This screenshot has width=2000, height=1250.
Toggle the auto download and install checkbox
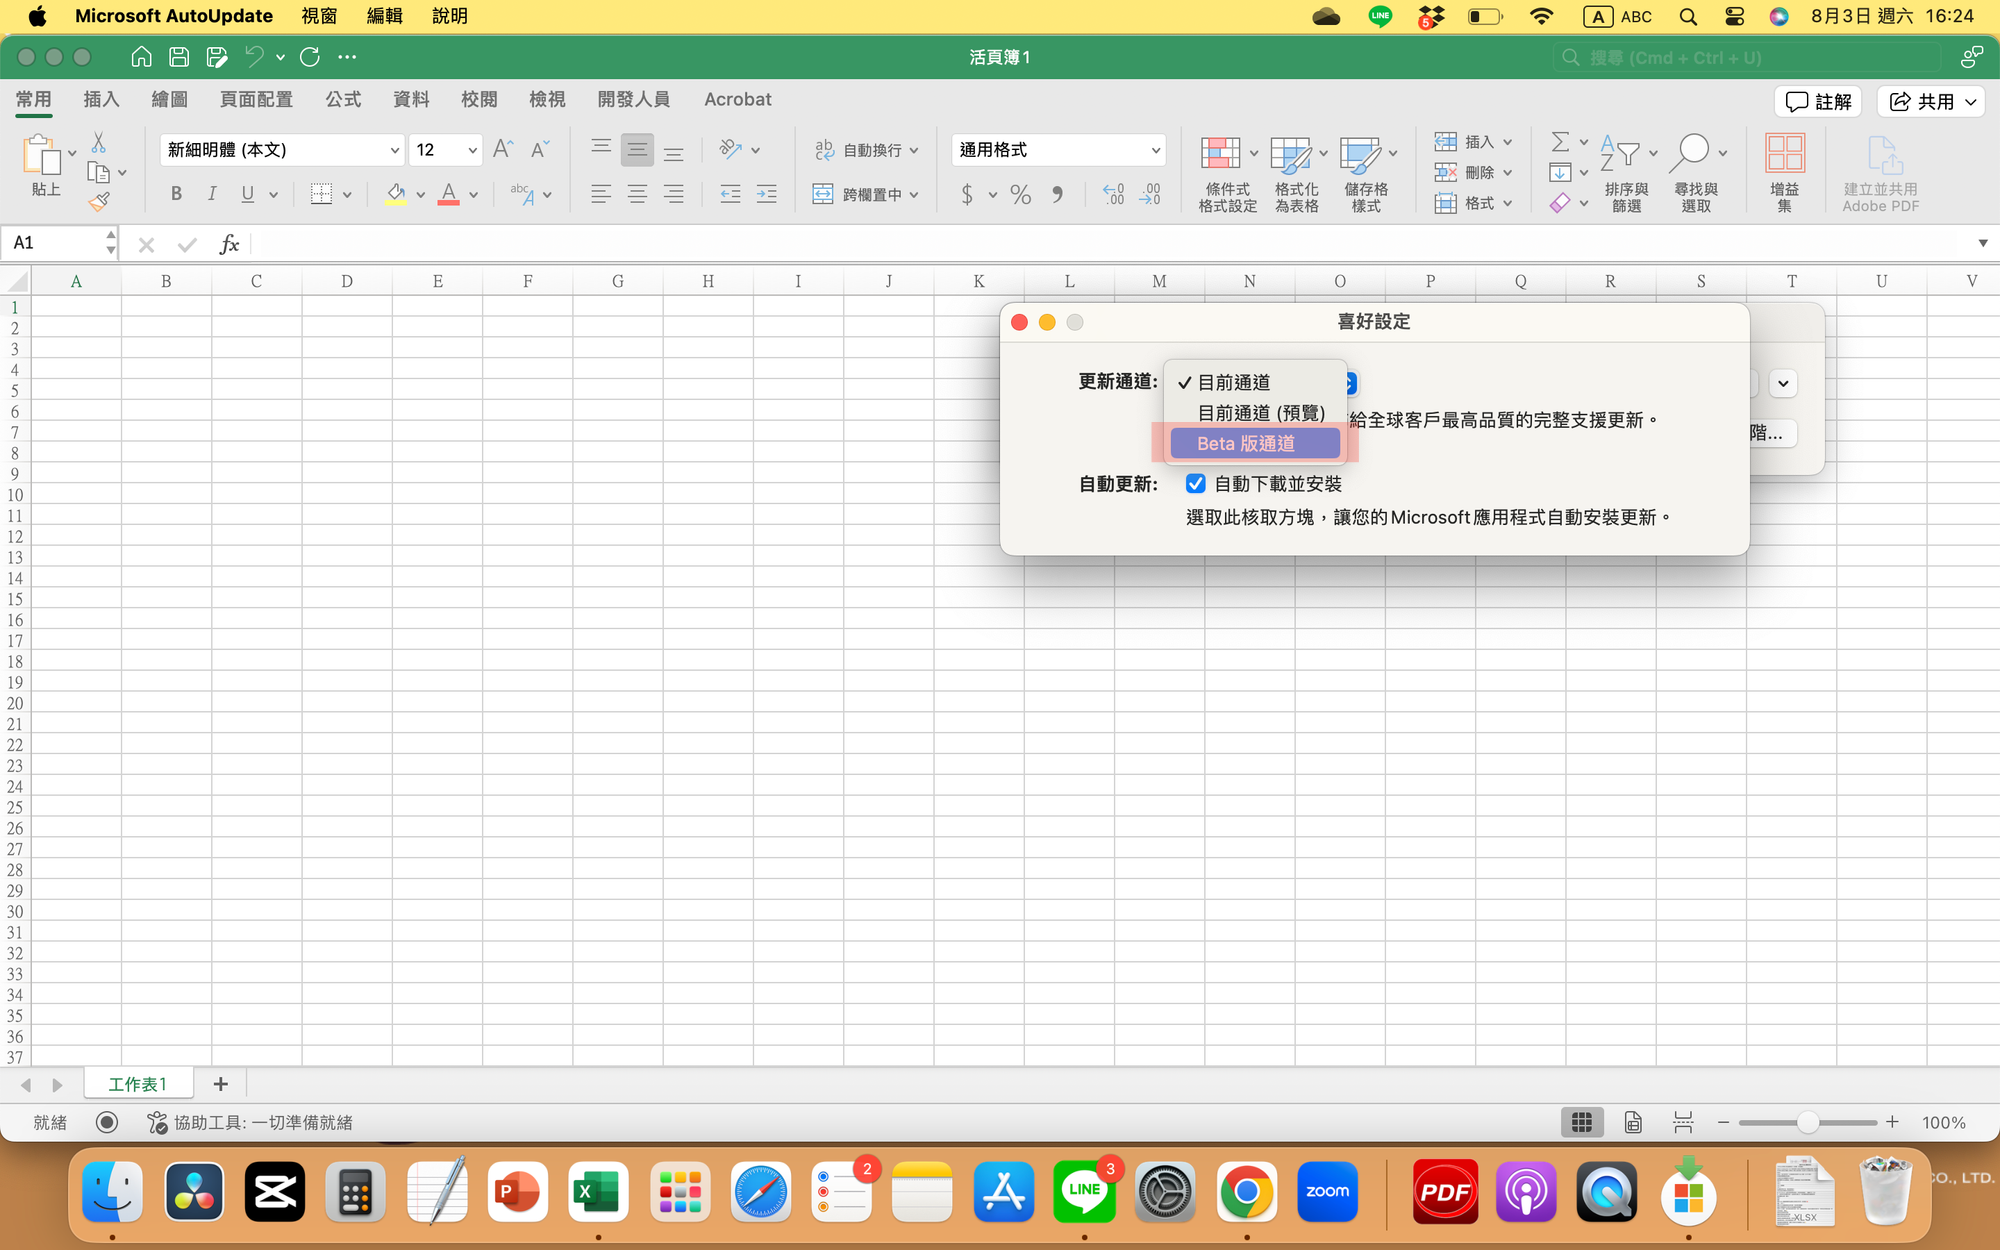[x=1195, y=484]
